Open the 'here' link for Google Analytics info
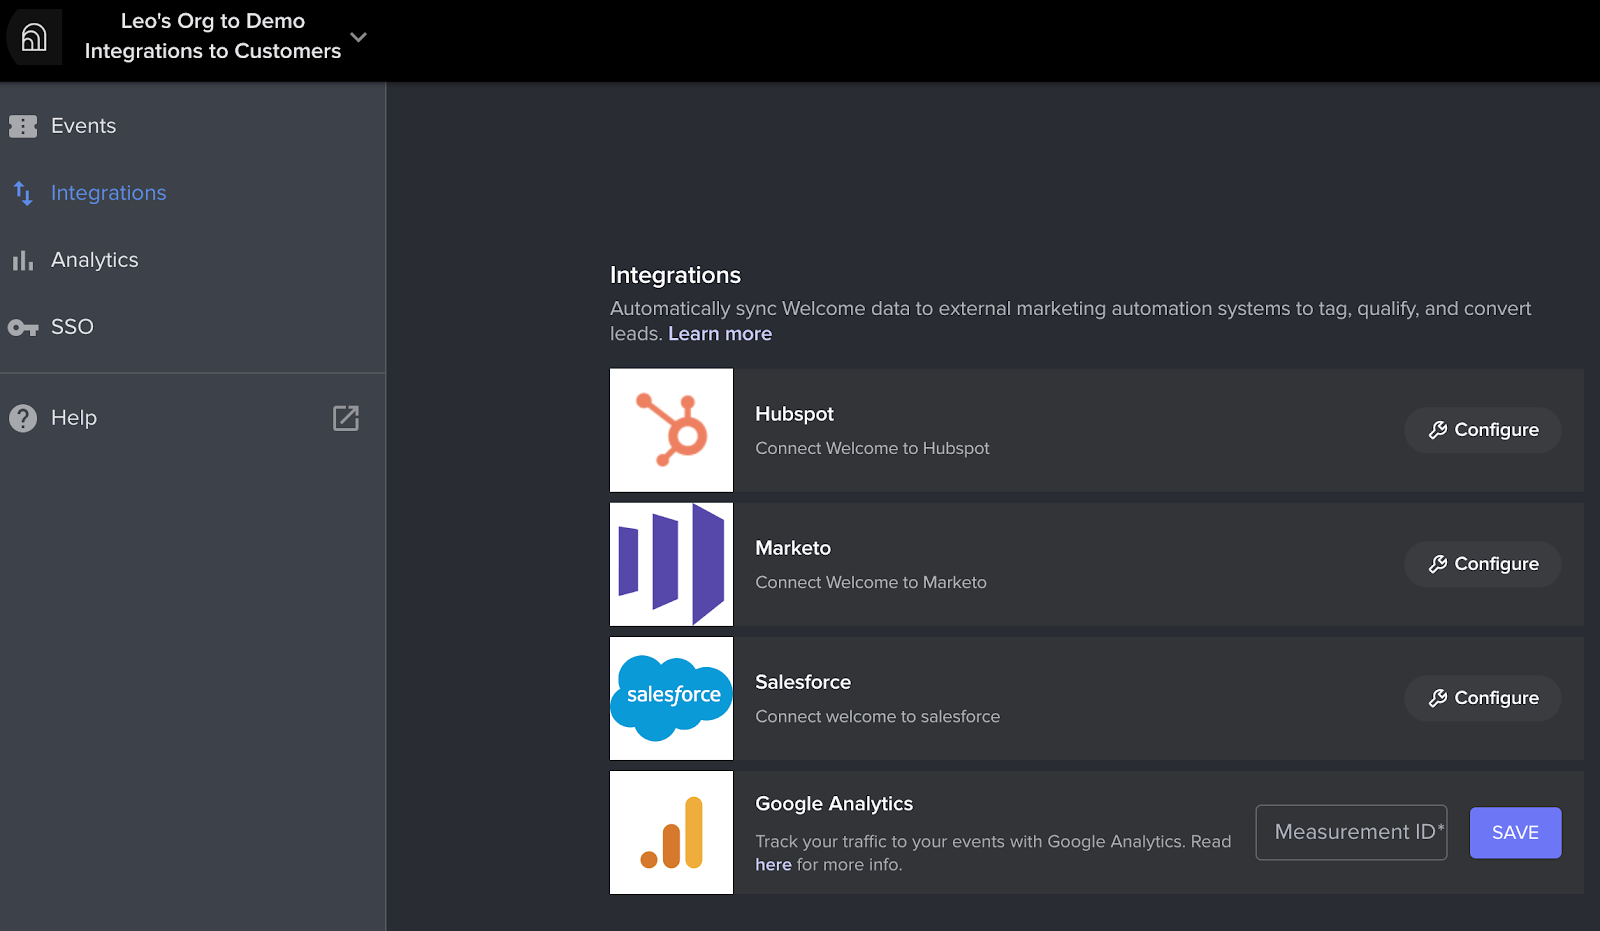This screenshot has width=1600, height=931. tap(773, 865)
